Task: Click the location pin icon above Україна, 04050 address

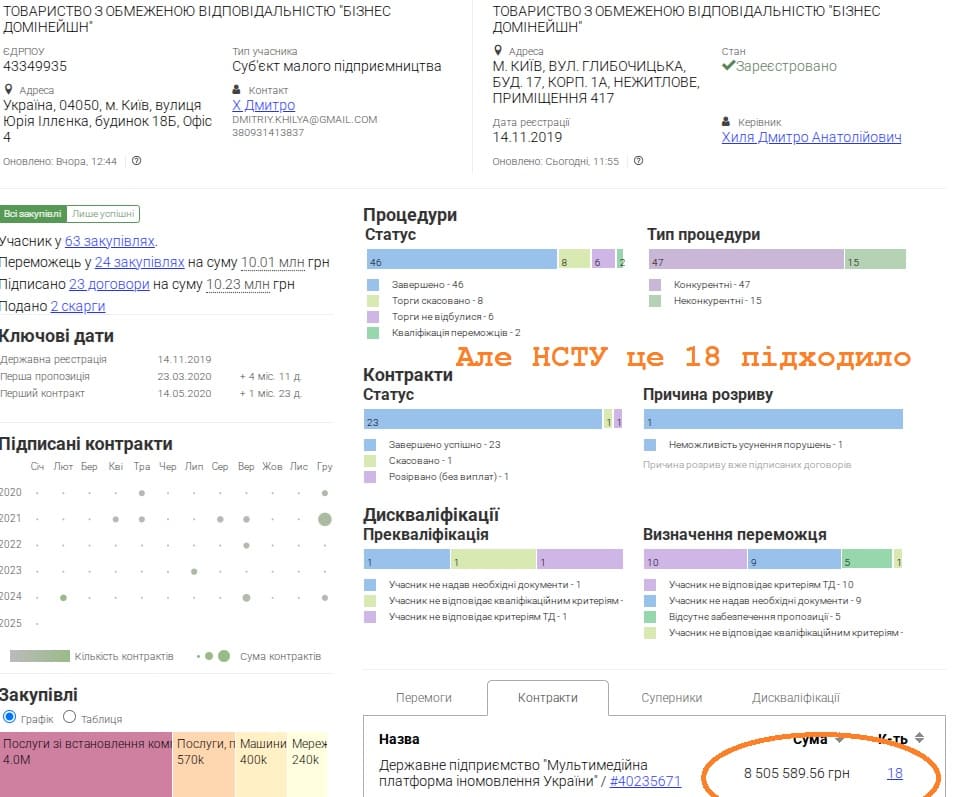Action: pos(8,90)
